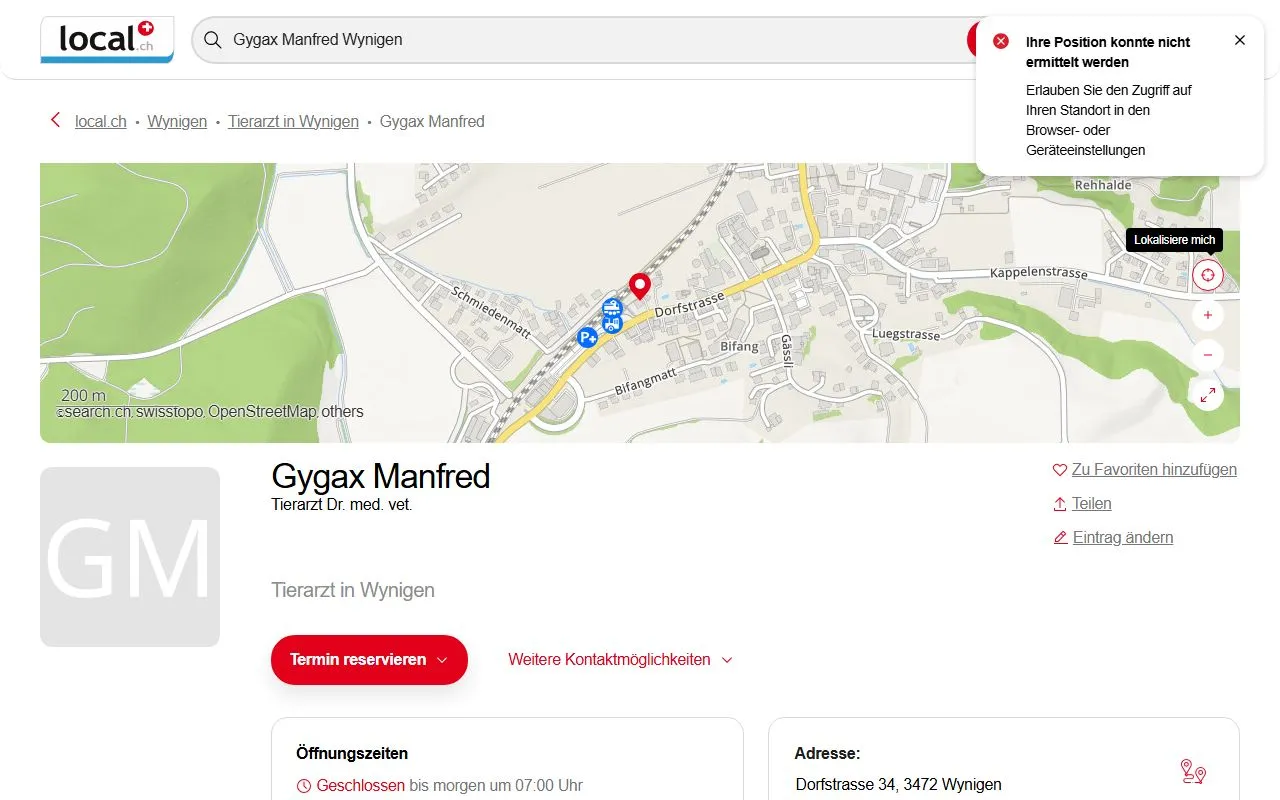1280x800 pixels.
Task: Open the Wynigen breadcrumb entry
Action: [176, 121]
